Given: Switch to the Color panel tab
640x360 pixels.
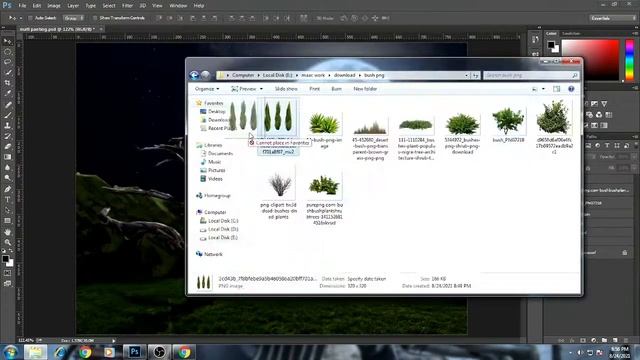Looking at the screenshot, I should pyautogui.click(x=551, y=33).
